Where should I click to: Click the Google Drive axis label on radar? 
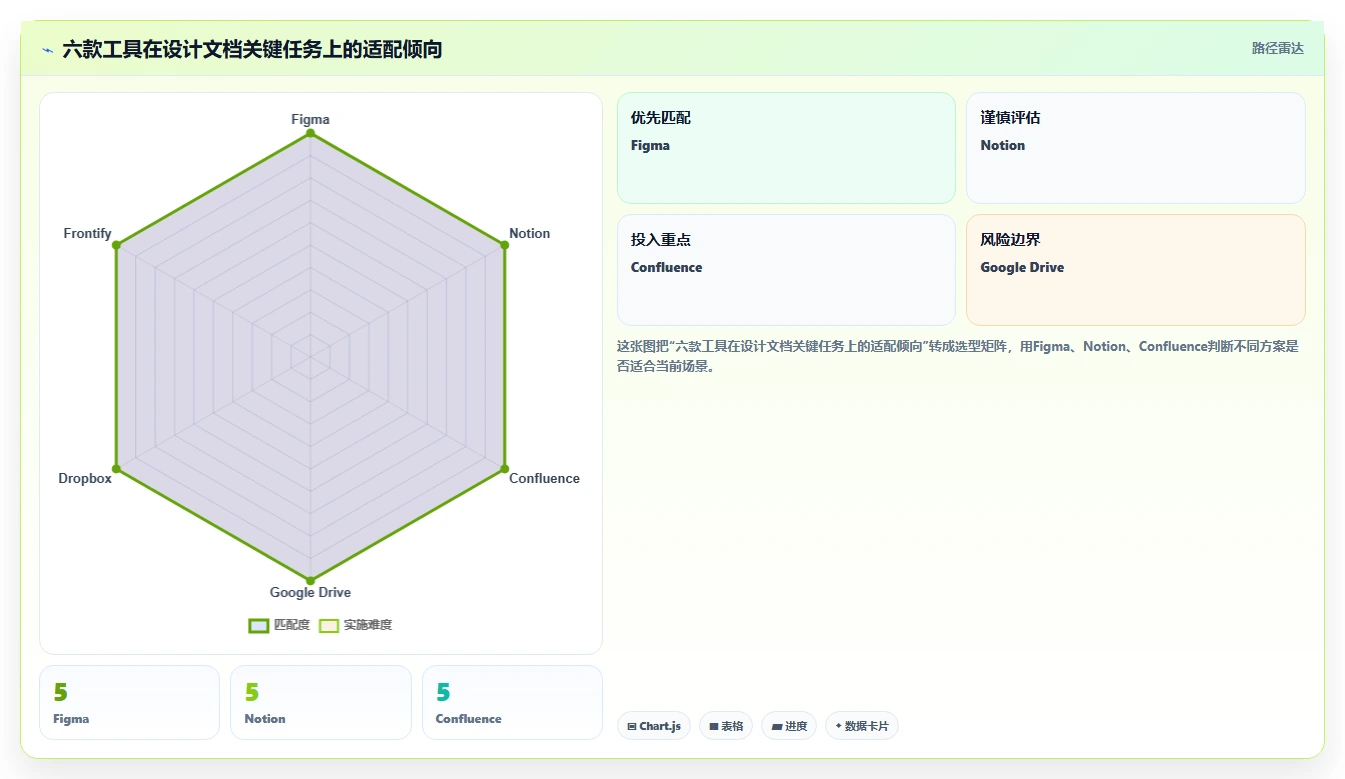[310, 592]
